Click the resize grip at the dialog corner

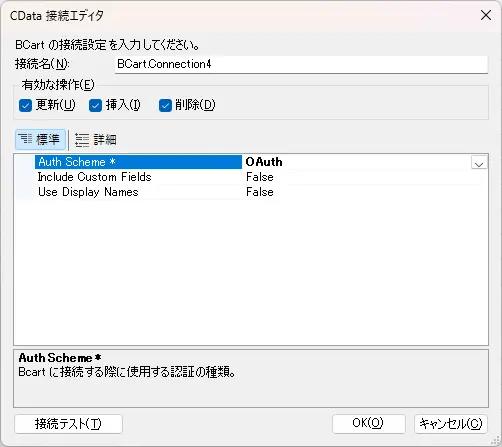(496, 441)
